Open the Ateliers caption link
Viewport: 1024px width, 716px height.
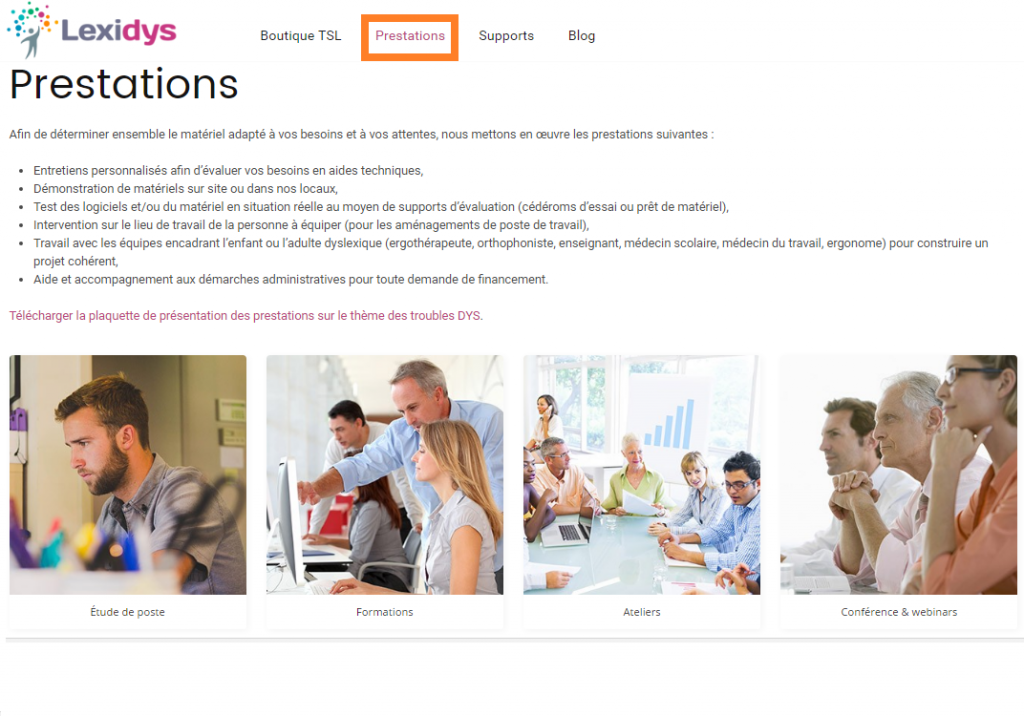[641, 612]
